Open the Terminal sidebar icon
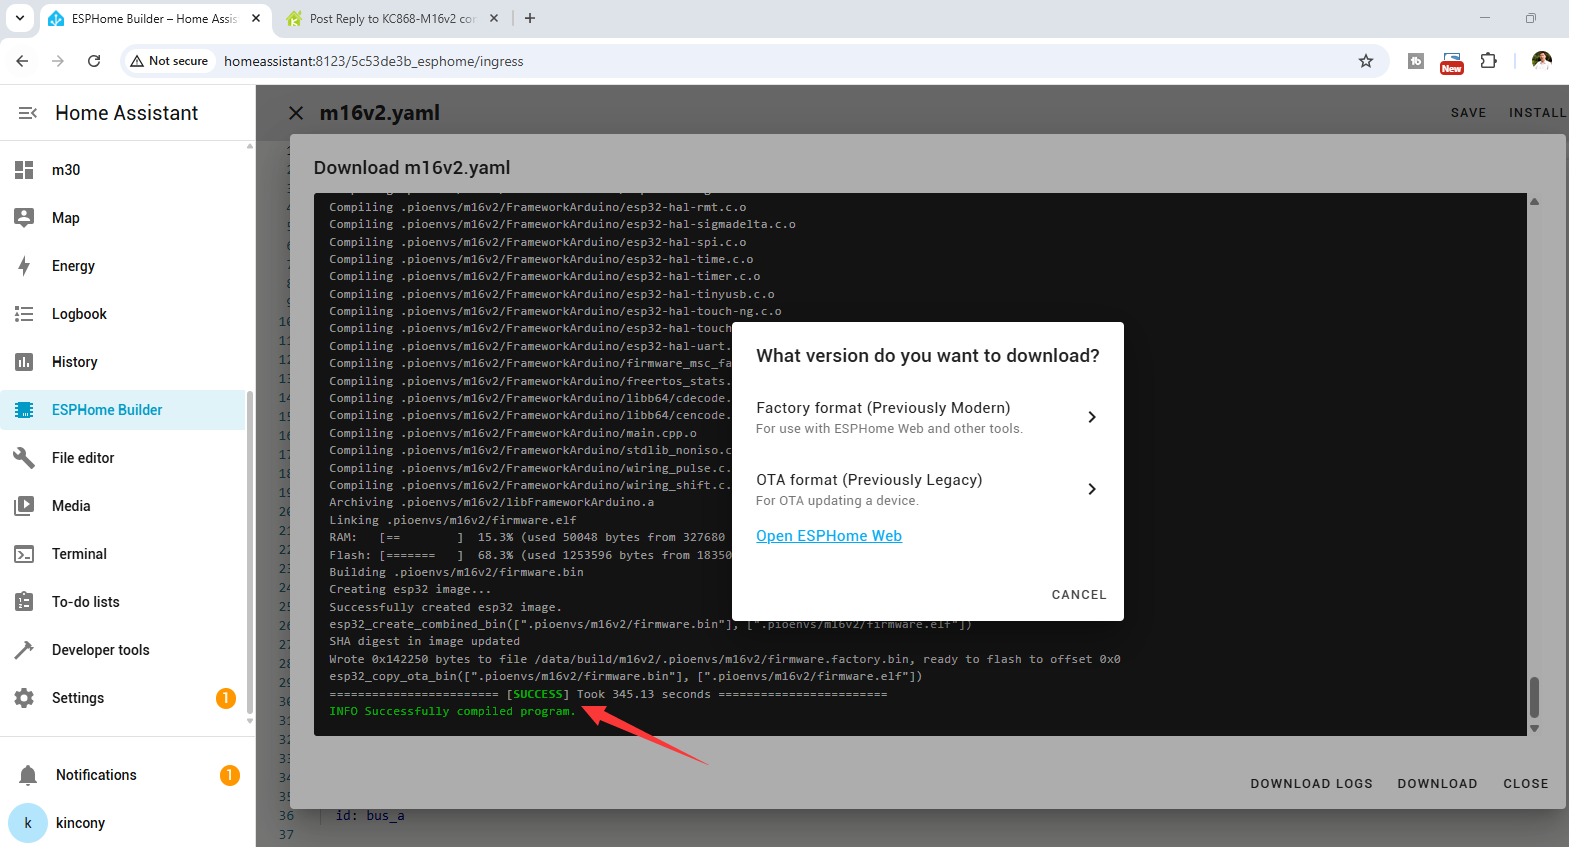This screenshot has width=1569, height=847. pyautogui.click(x=24, y=554)
